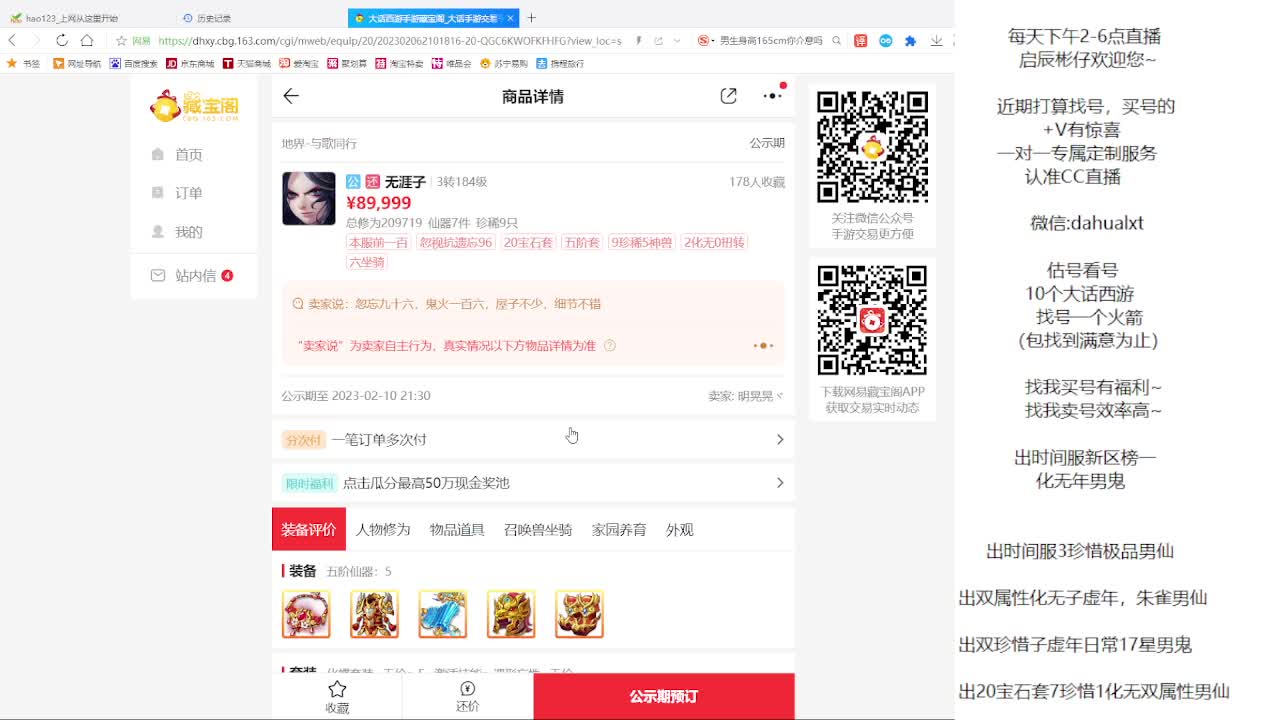Viewport: 1280px width, 720px height.
Task: Click the 五阶套 tag
Action: point(581,242)
